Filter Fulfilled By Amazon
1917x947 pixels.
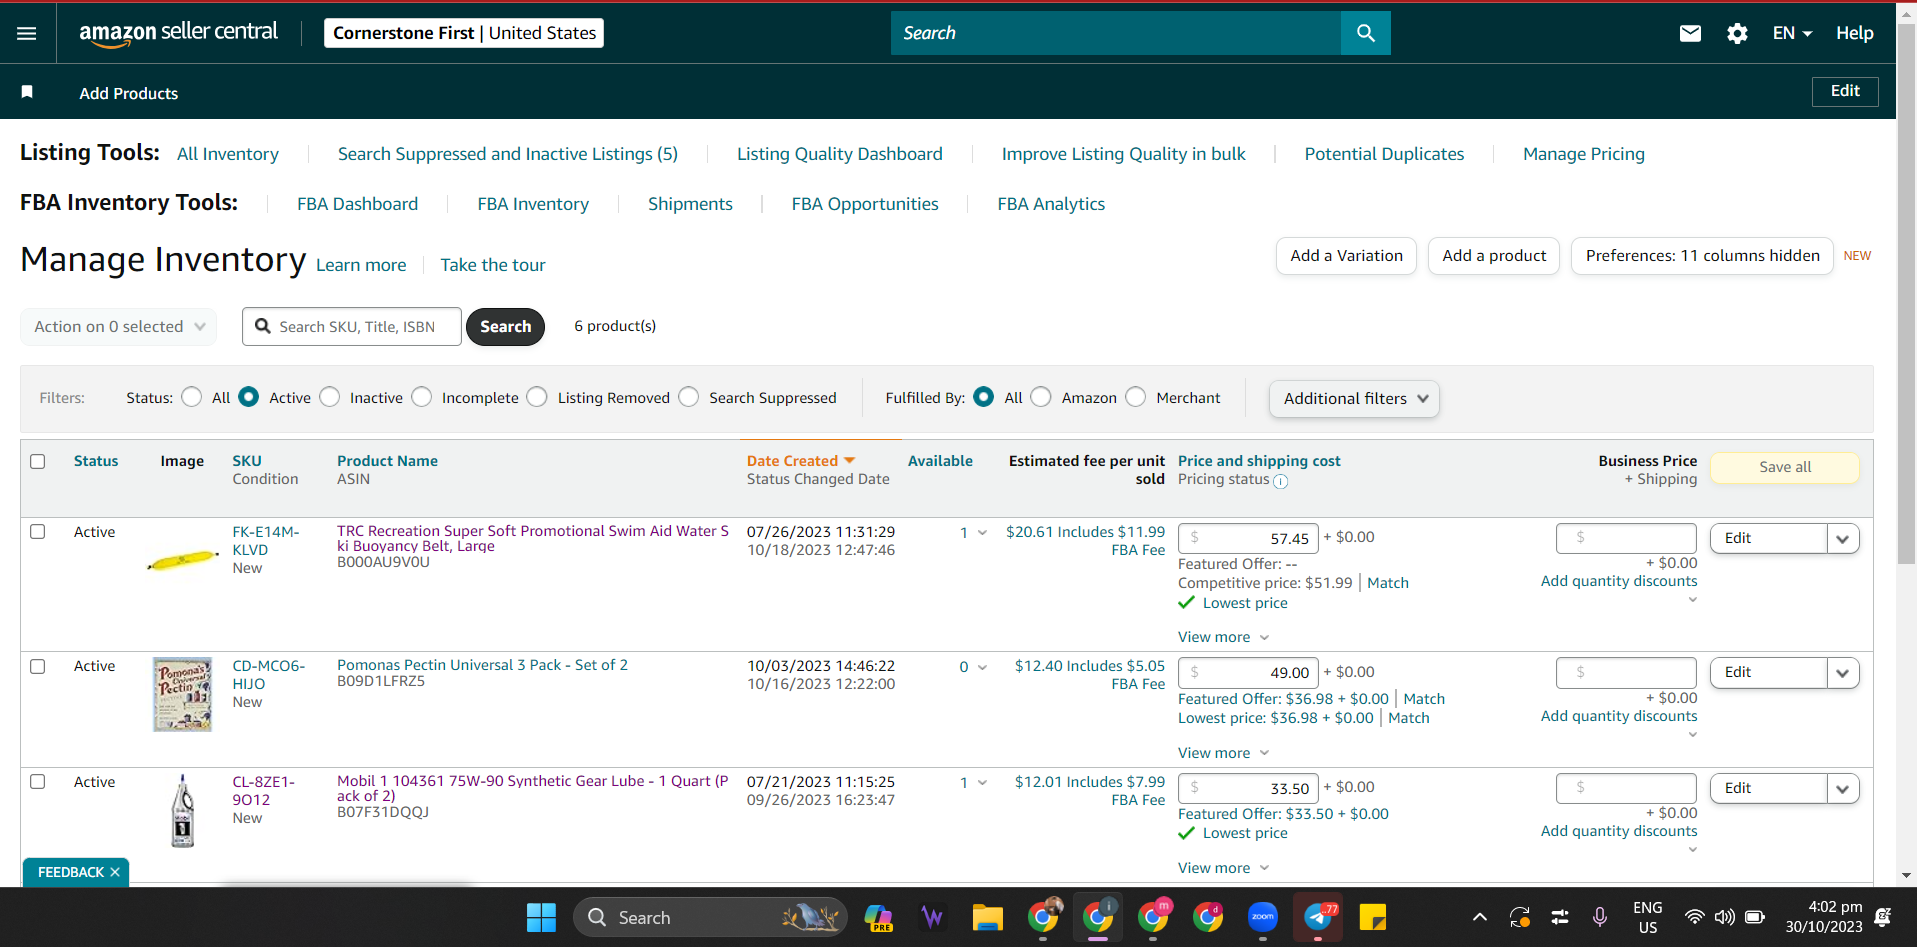click(x=1041, y=397)
